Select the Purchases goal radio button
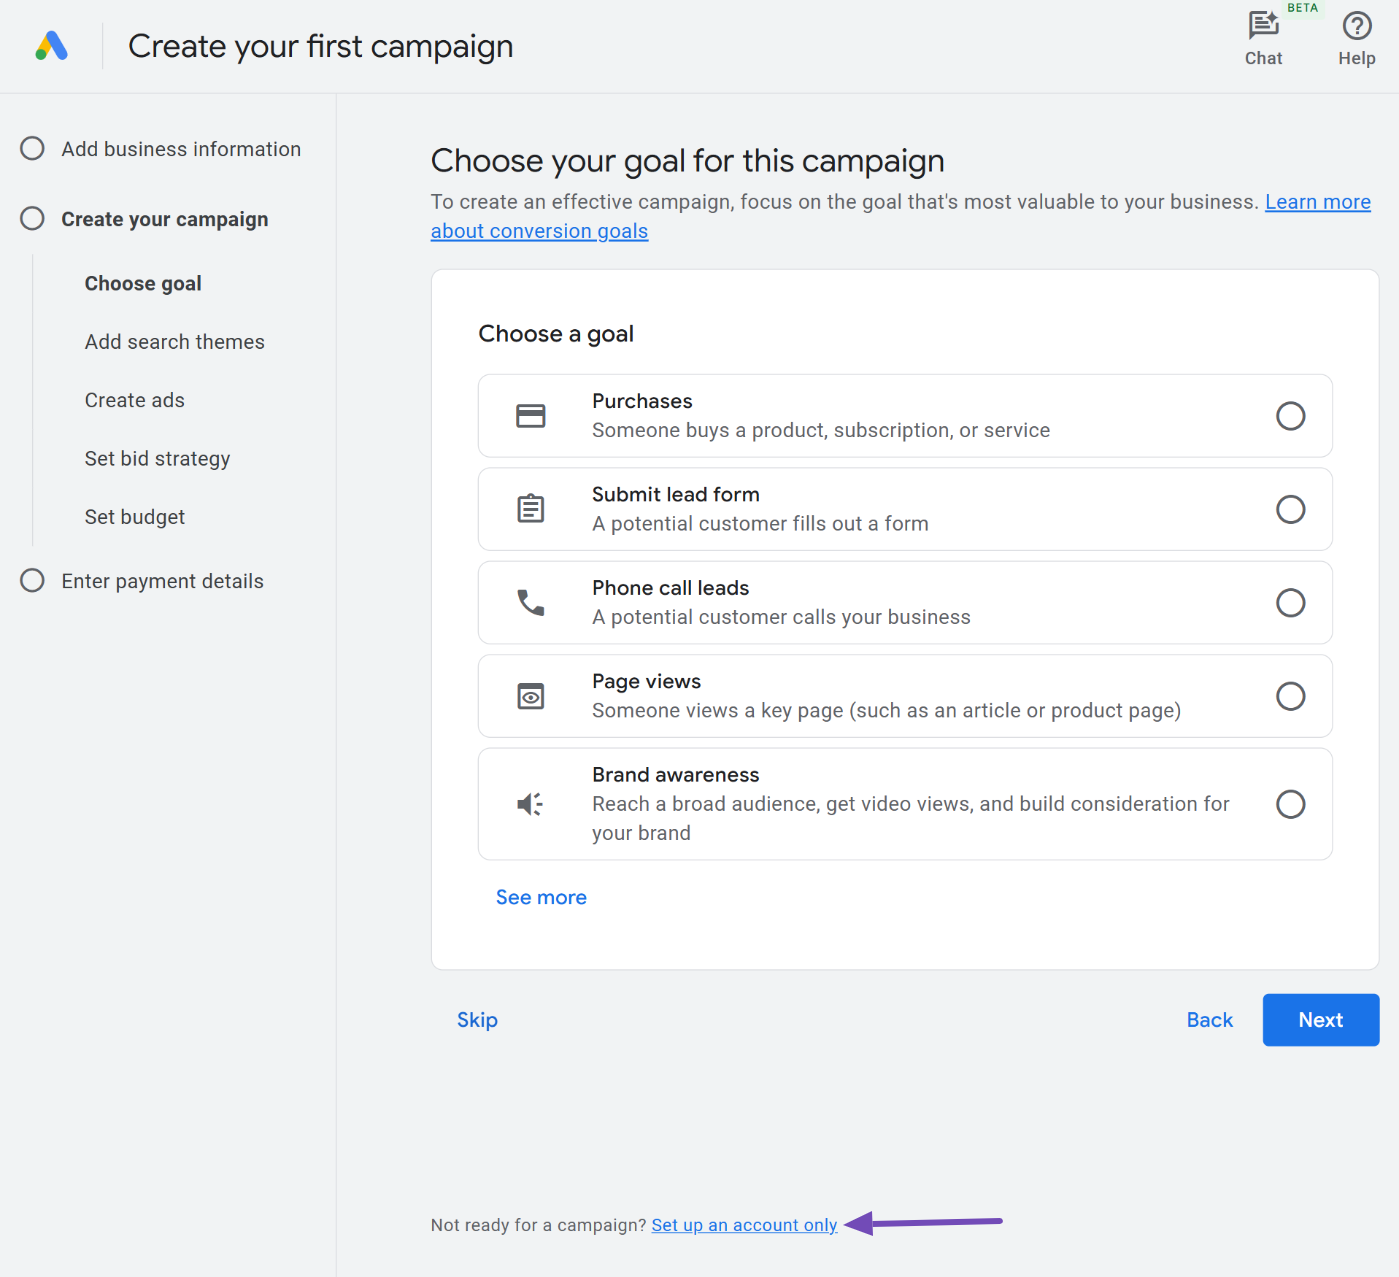The height and width of the screenshot is (1277, 1399). point(1290,416)
